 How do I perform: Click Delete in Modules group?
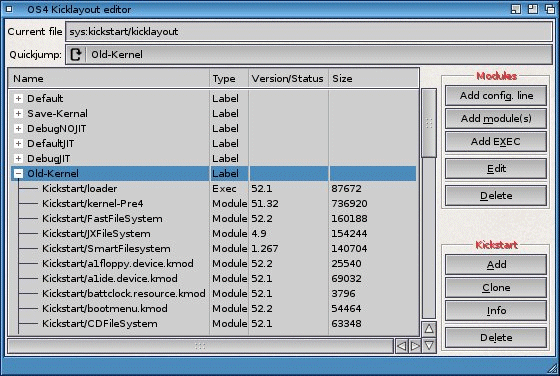(x=496, y=195)
